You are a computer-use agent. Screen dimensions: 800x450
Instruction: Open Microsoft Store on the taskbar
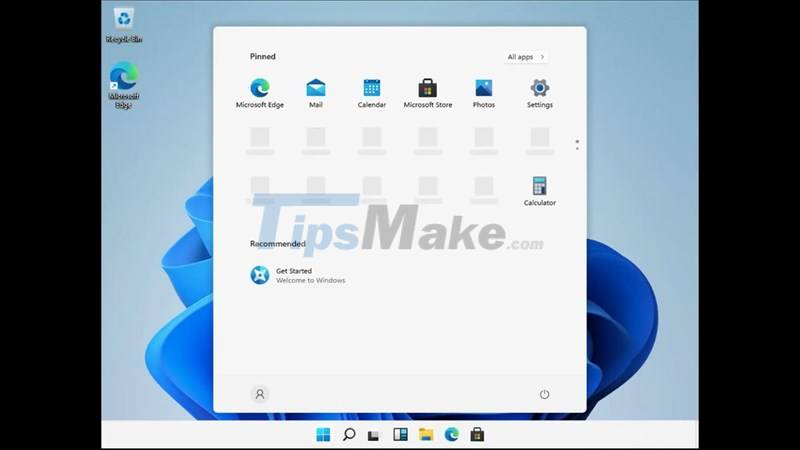tap(477, 435)
